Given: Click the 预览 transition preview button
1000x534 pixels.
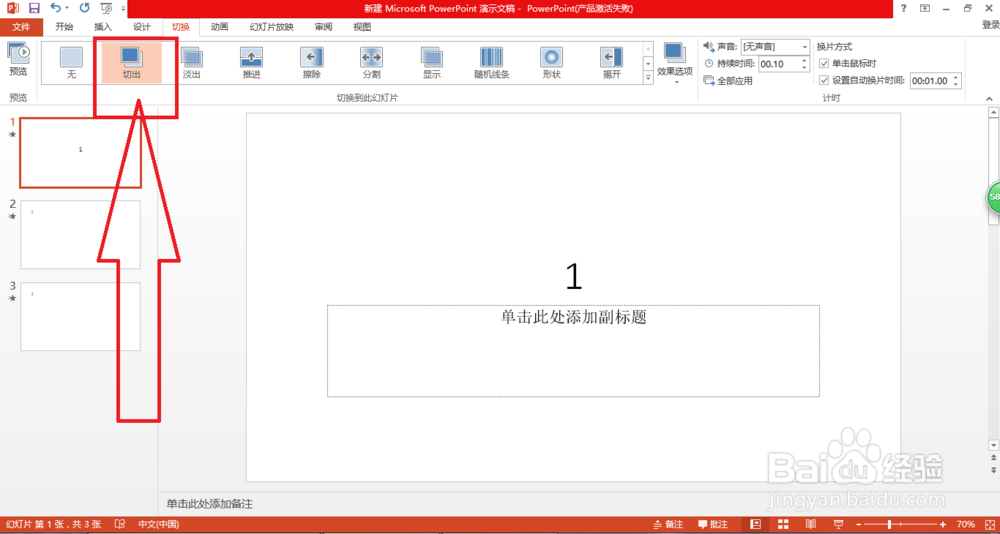Looking at the screenshot, I should [x=18, y=59].
